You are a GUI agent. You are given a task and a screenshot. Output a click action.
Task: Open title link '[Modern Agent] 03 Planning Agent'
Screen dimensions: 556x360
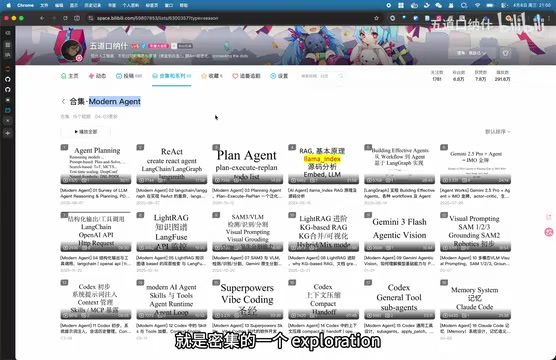click(x=246, y=193)
